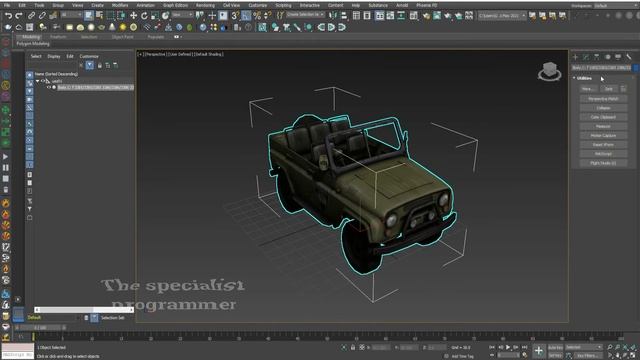Click the Motion Capture utility button
Screen dimensions: 640x360
click(x=603, y=136)
